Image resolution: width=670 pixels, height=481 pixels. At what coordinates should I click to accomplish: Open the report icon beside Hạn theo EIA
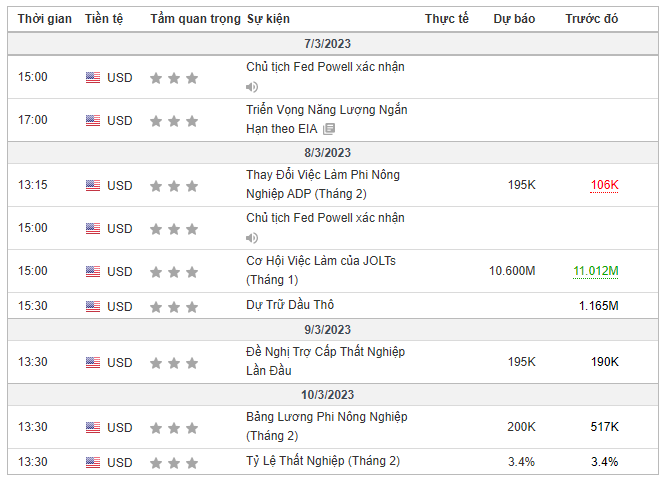click(329, 129)
